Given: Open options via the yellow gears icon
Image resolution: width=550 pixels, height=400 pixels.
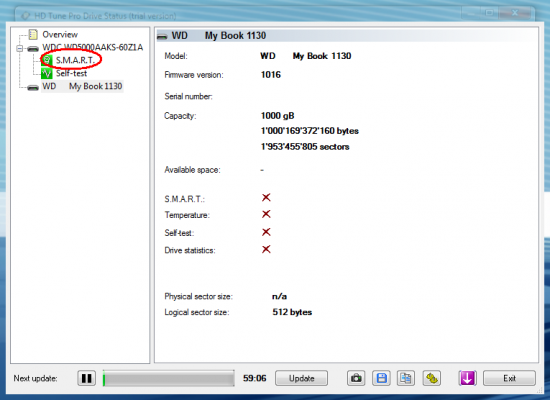Looking at the screenshot, I should pyautogui.click(x=432, y=378).
